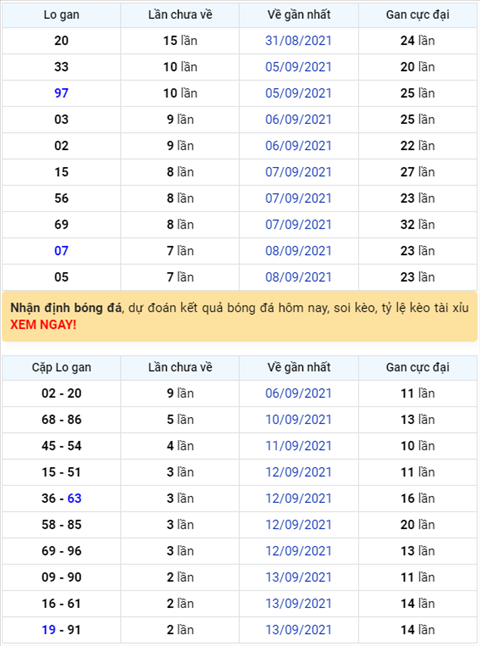Click the blue number 63 in pair 36 - 63
The height and width of the screenshot is (646, 480).
tap(74, 499)
